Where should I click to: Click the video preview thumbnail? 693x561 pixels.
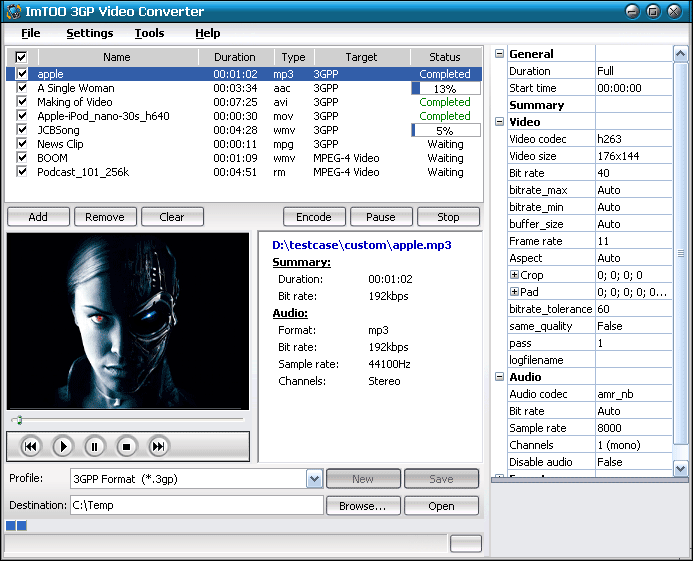128,321
